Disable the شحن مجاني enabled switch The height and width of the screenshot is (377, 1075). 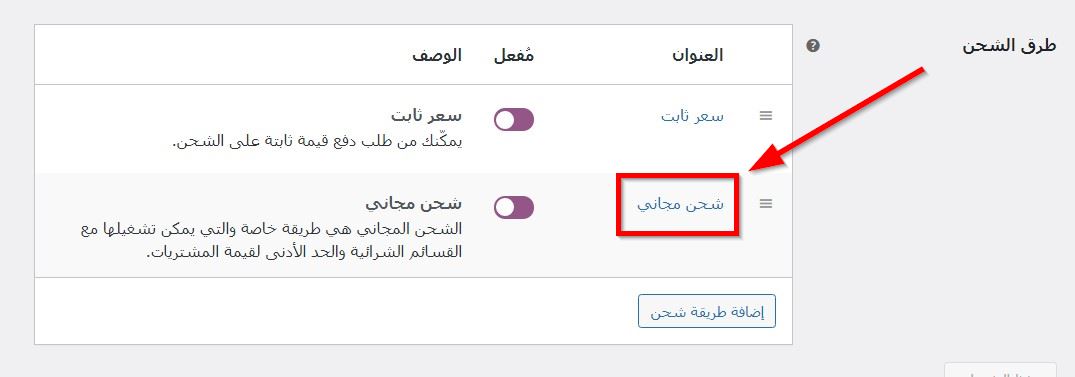[514, 207]
